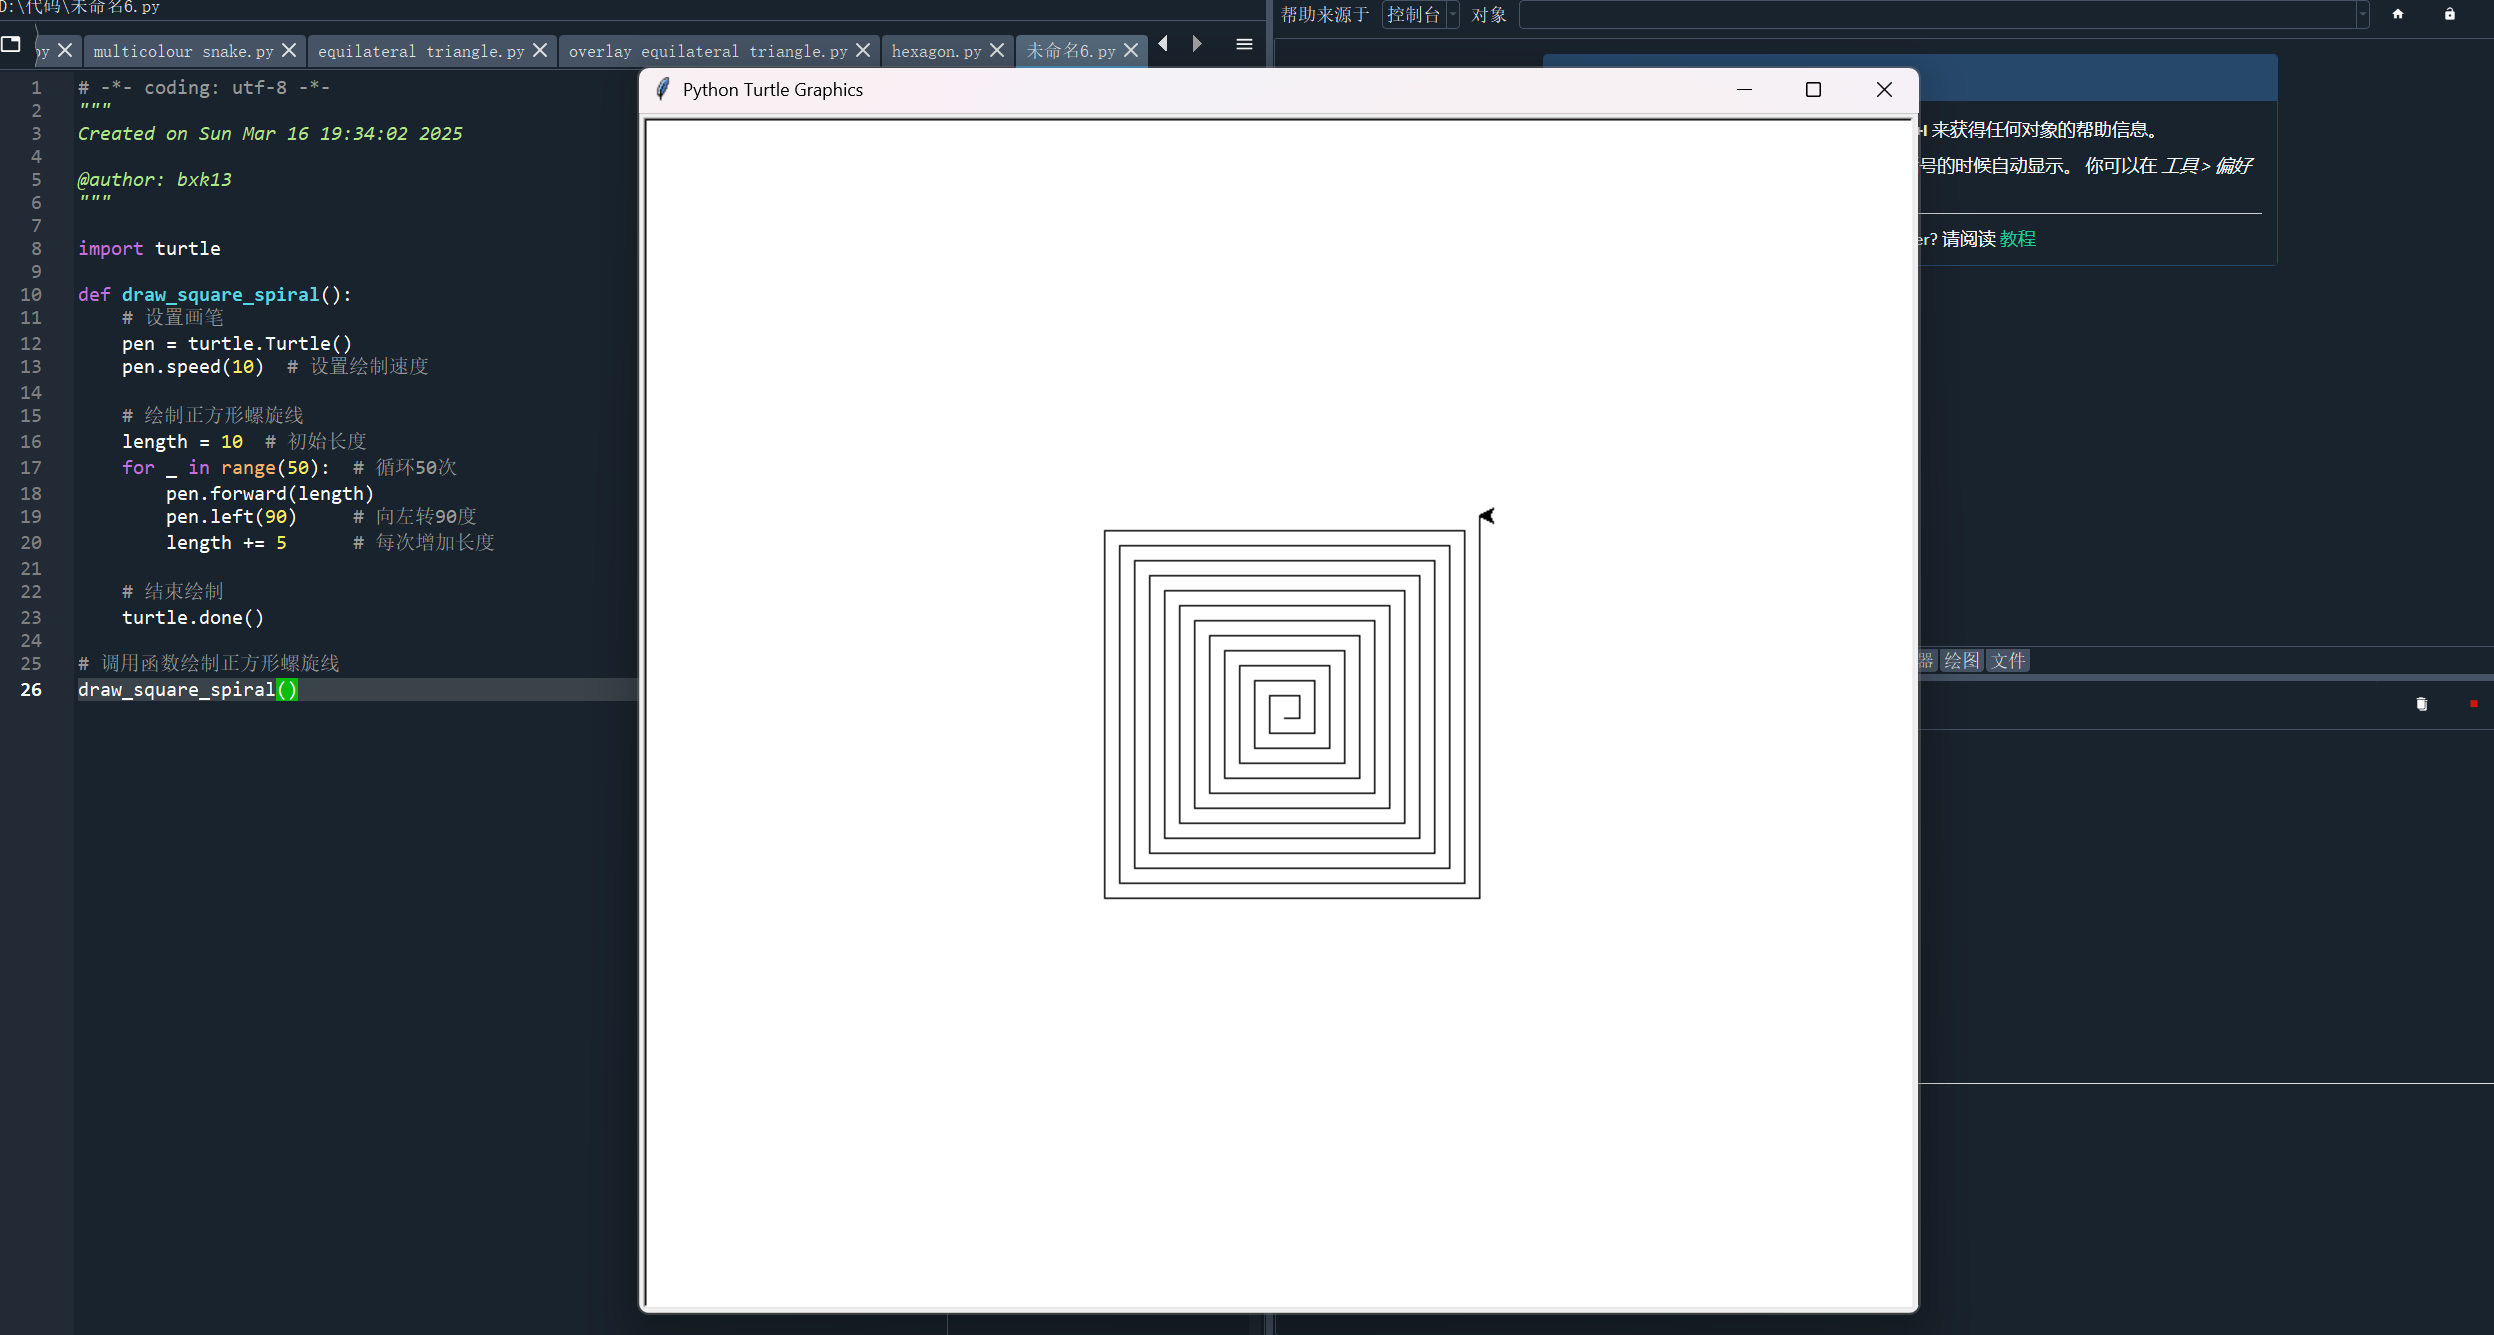Switch to the 文件 pane tab
Screen dimensions: 2494x1335
2007,661
